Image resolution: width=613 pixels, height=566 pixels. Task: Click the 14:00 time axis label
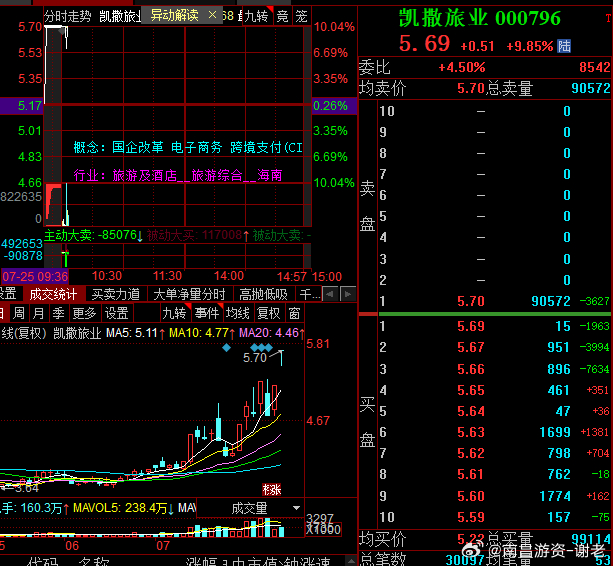[x=229, y=276]
